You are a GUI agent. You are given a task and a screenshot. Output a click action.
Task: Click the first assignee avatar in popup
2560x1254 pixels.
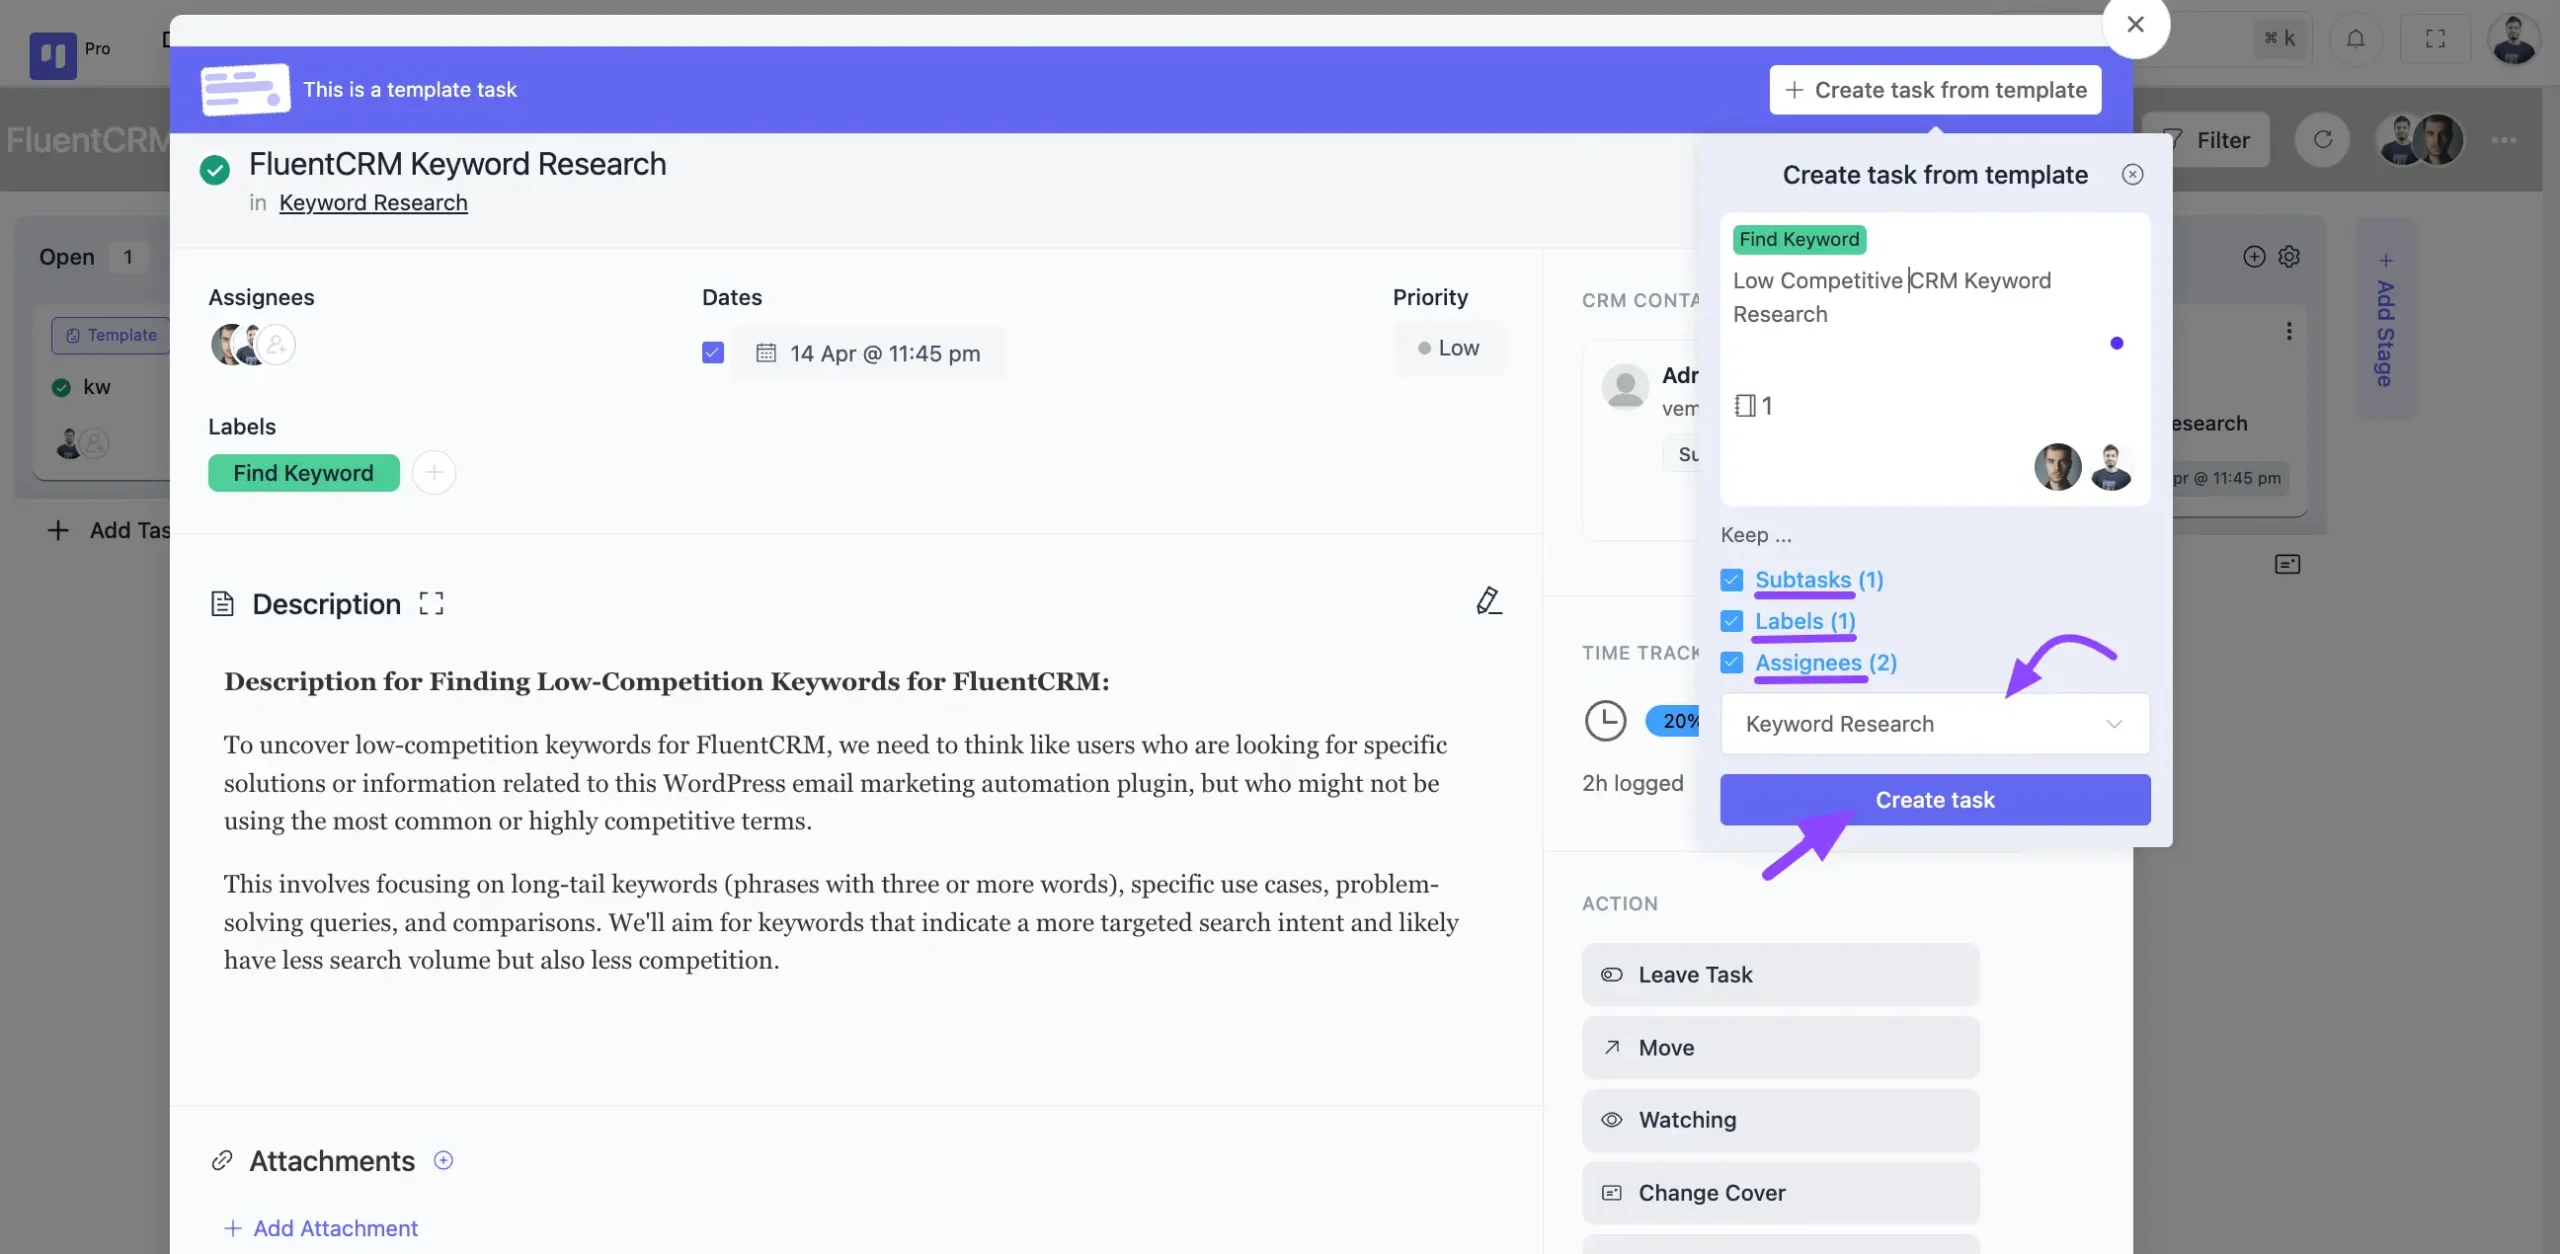coord(2057,467)
